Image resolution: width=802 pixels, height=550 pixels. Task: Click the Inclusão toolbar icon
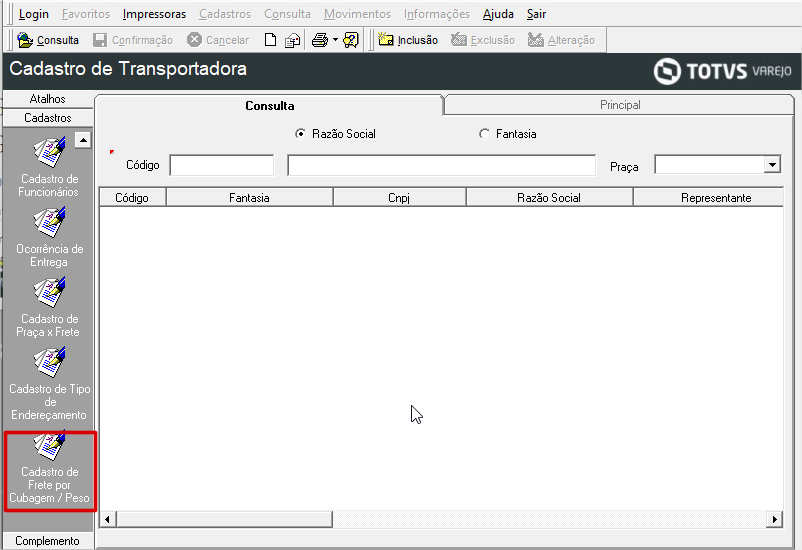pyautogui.click(x=385, y=39)
